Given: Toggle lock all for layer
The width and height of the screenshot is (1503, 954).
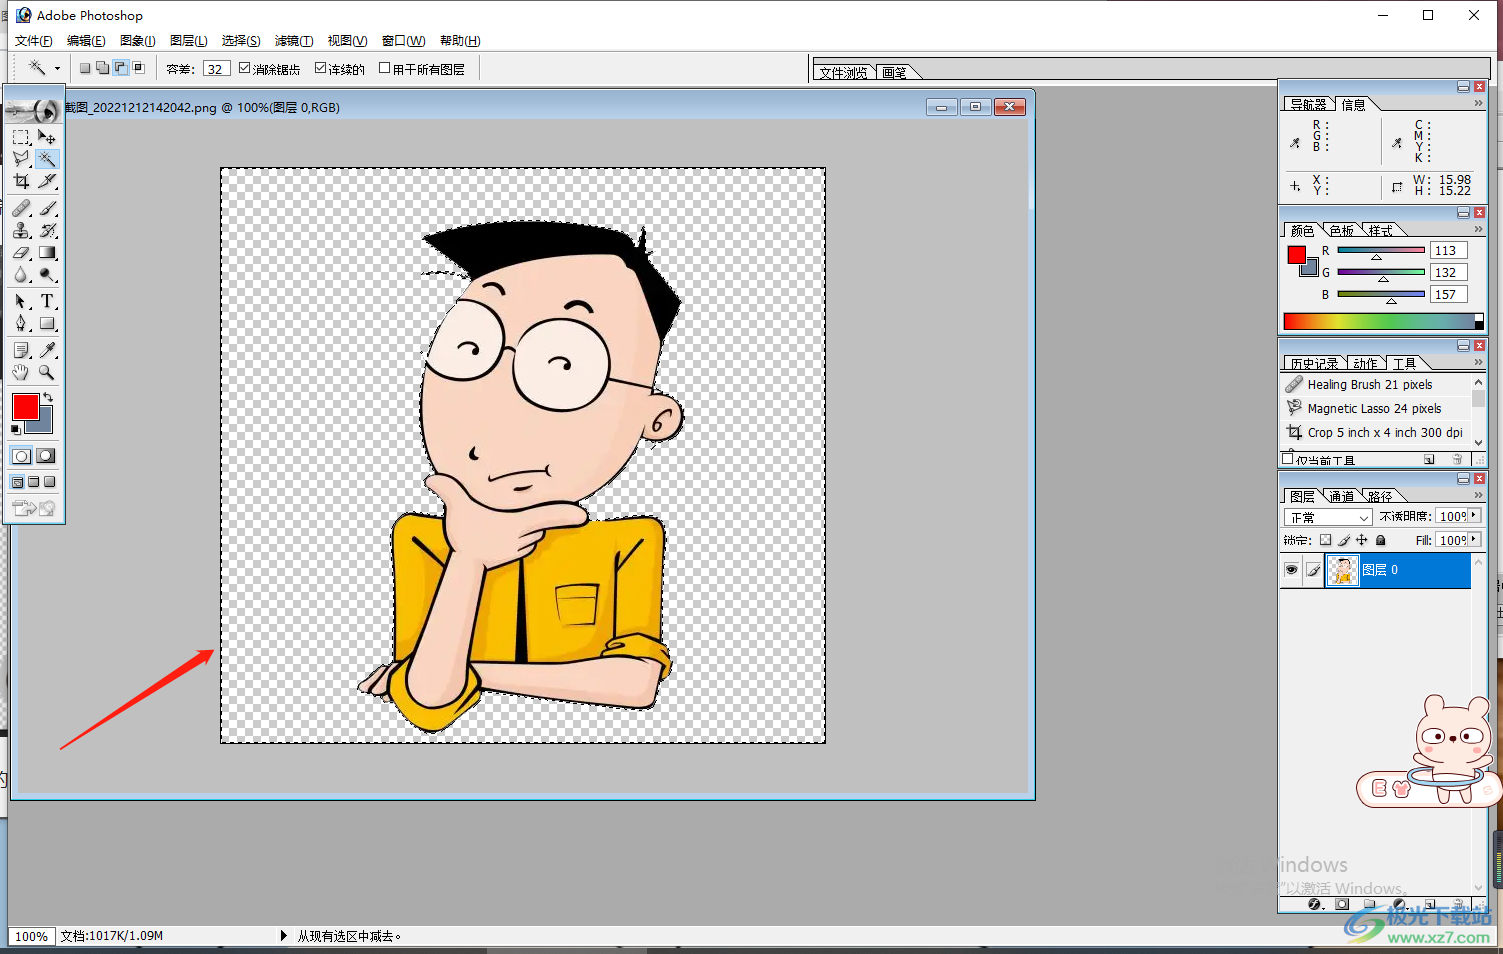Looking at the screenshot, I should [1381, 540].
